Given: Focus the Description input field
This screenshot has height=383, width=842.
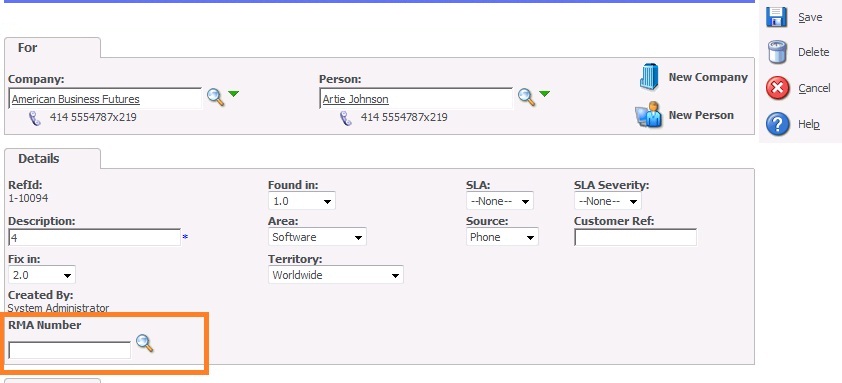Looking at the screenshot, I should pos(95,237).
